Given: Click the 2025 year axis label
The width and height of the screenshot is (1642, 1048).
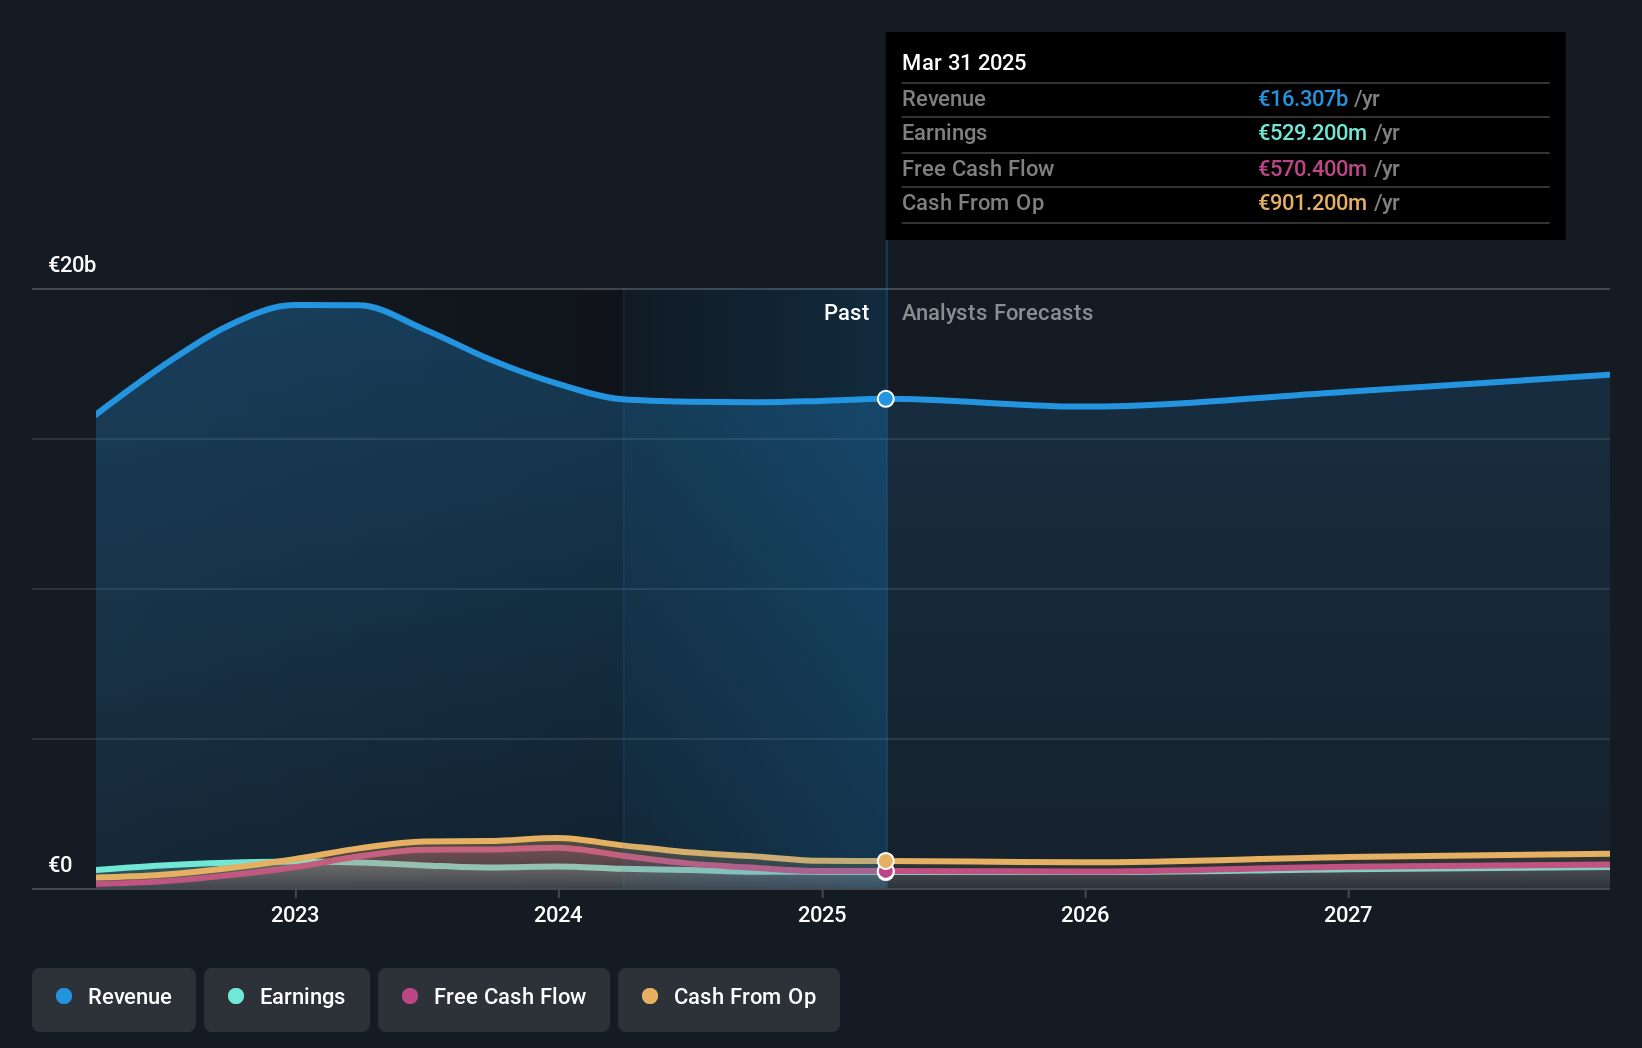Looking at the screenshot, I should (x=821, y=914).
